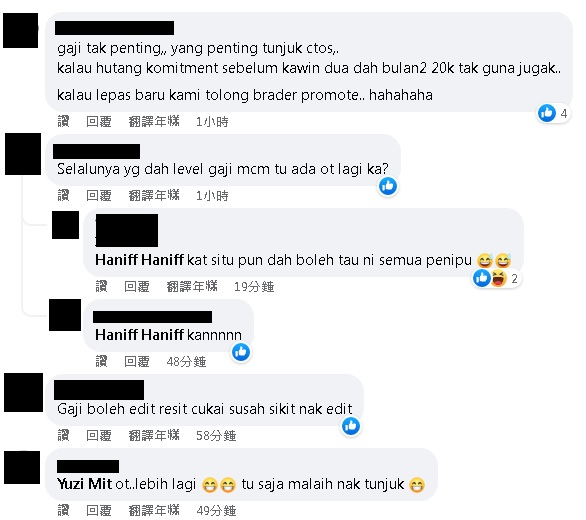Click the avatar of the 'gaji tak penting' commenter

tap(21, 30)
